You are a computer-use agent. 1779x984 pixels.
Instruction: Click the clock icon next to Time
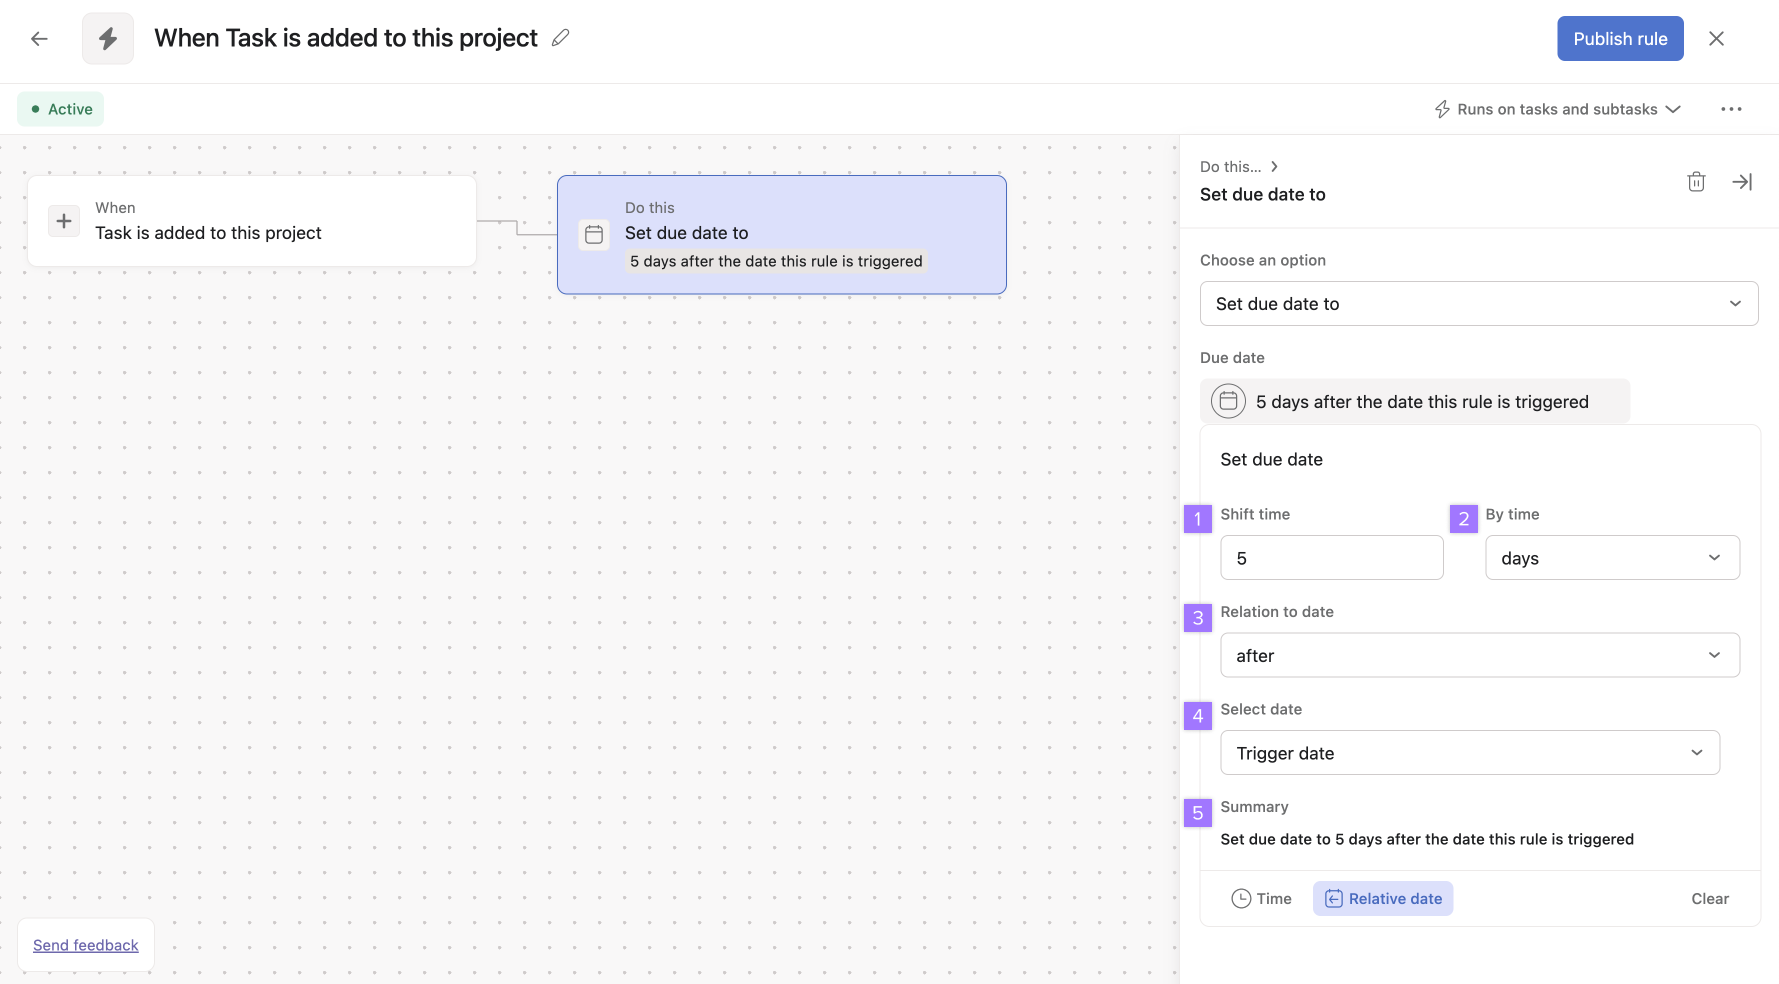(1240, 898)
